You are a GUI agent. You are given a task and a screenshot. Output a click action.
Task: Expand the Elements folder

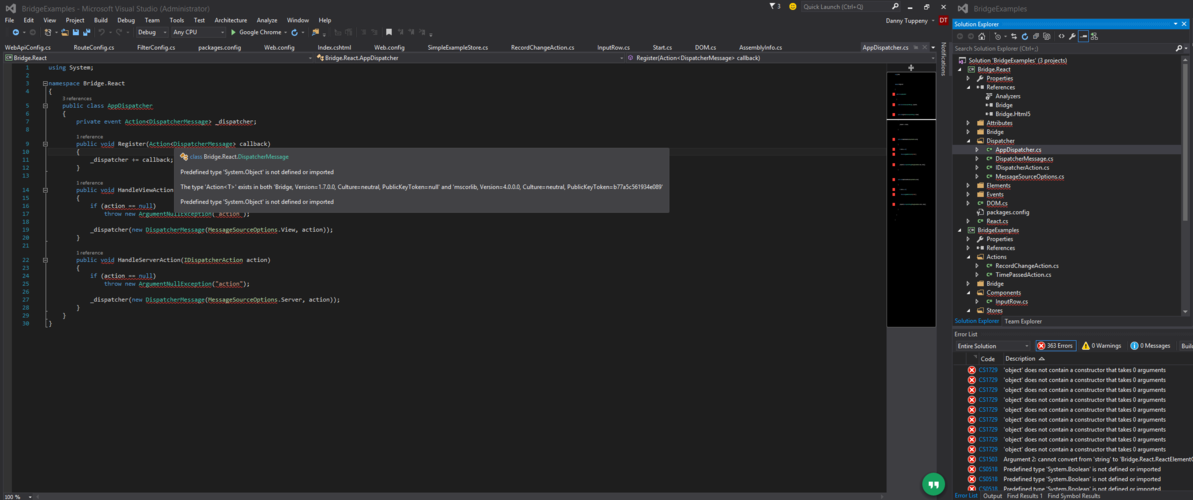(969, 186)
